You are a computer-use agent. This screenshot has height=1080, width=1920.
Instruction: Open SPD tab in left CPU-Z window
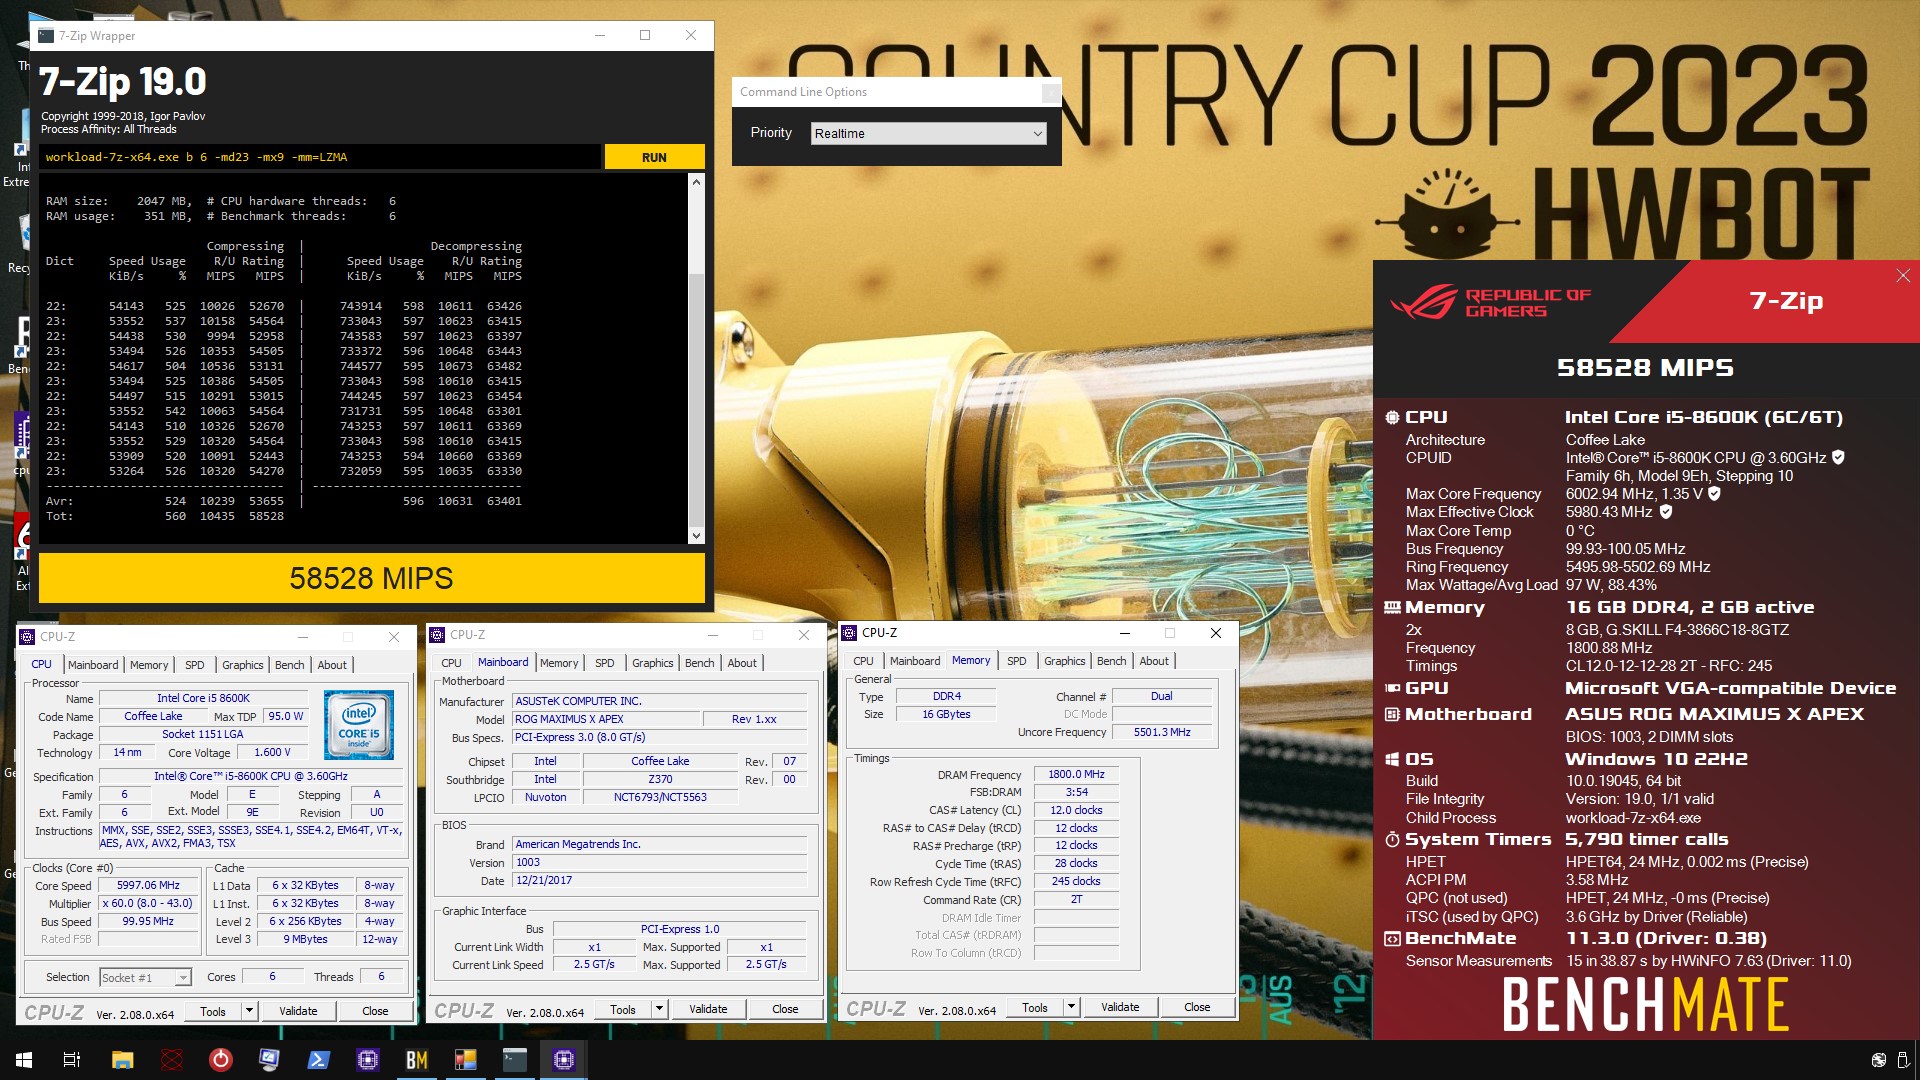point(195,665)
